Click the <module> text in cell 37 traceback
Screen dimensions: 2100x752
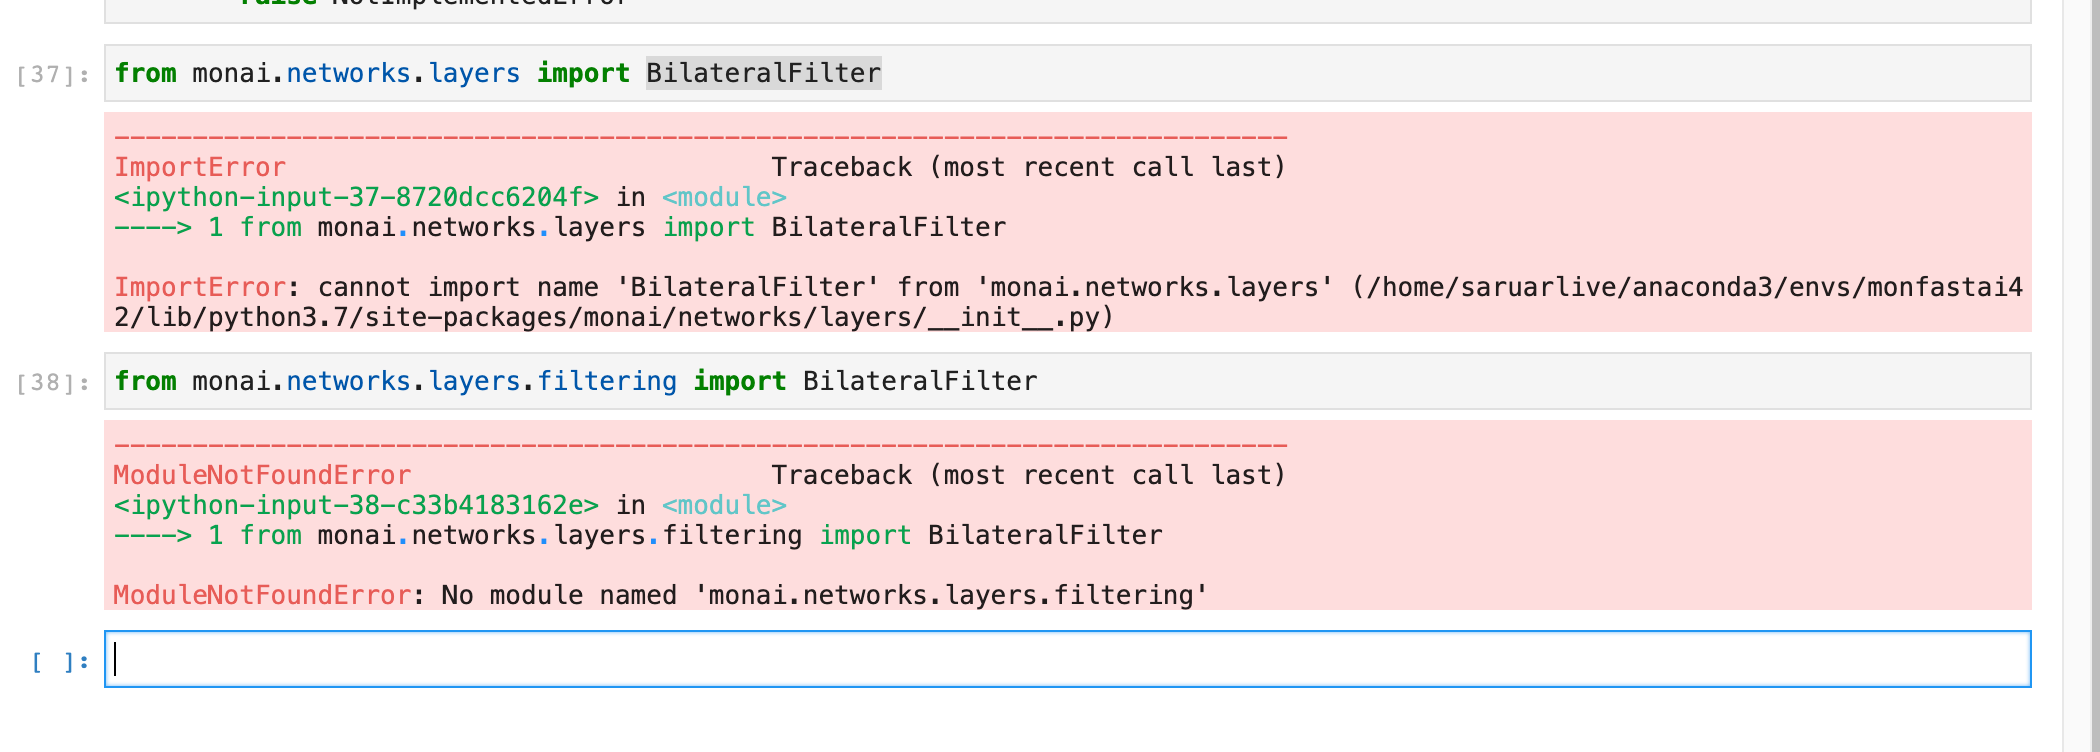click(724, 197)
